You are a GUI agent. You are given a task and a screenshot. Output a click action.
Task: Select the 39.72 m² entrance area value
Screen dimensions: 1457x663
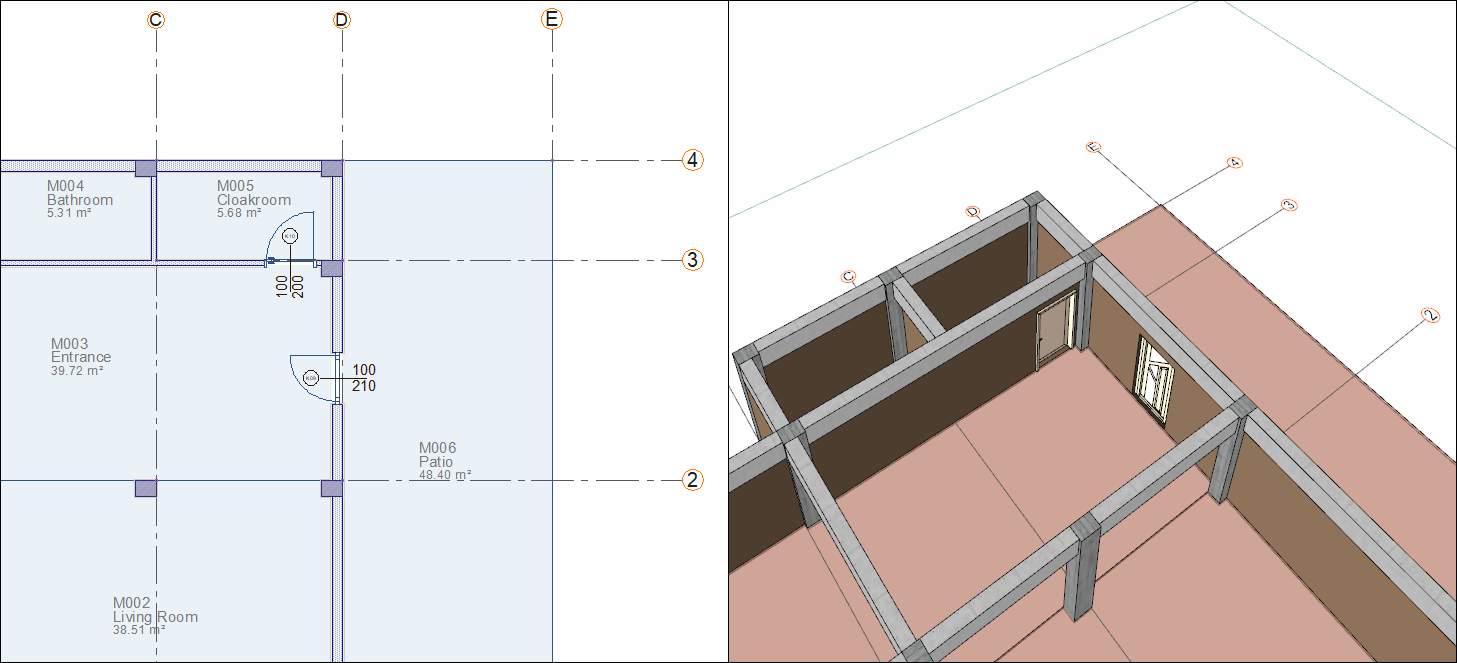77,371
